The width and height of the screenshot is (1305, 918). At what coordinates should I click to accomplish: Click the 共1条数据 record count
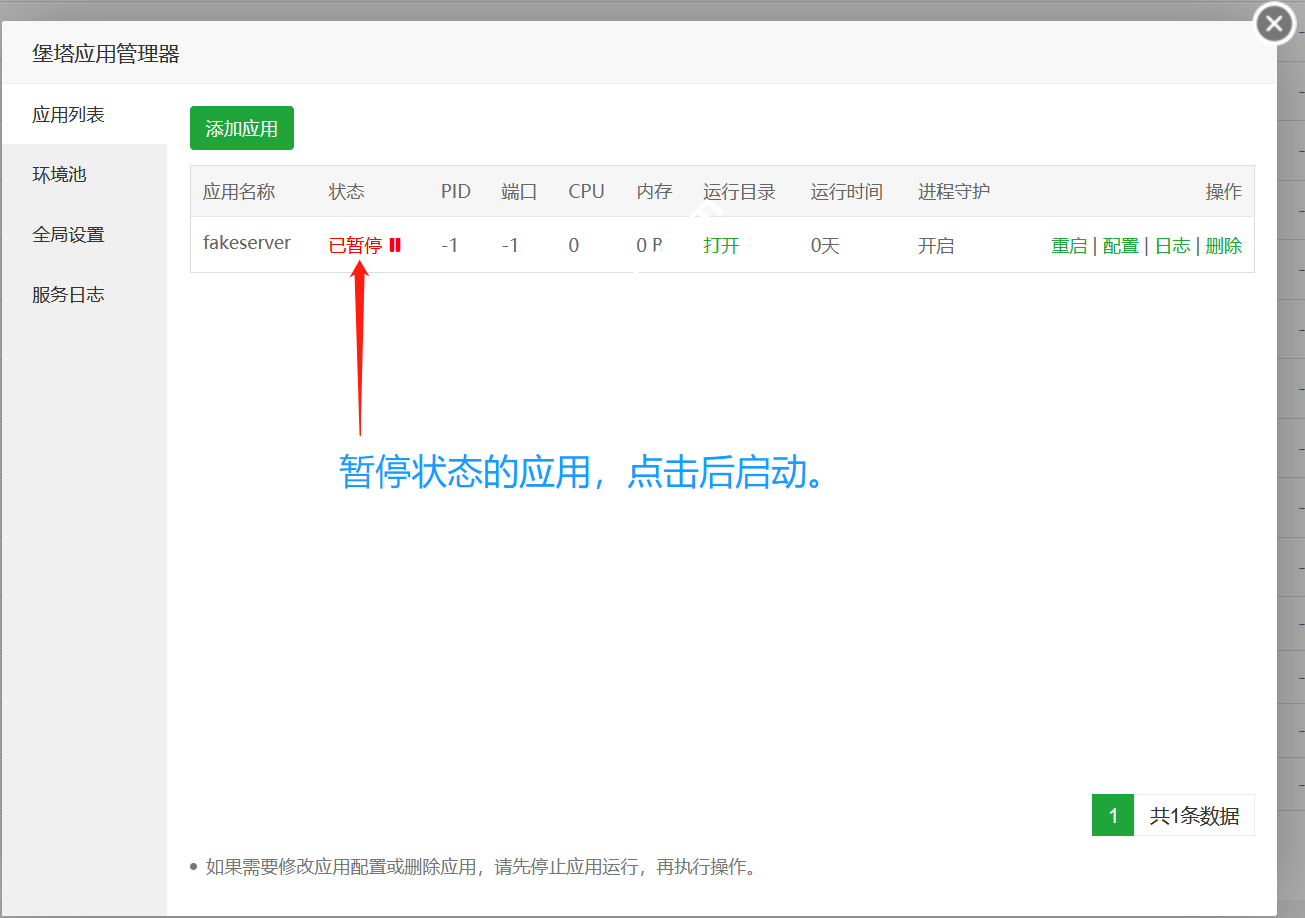[1194, 816]
